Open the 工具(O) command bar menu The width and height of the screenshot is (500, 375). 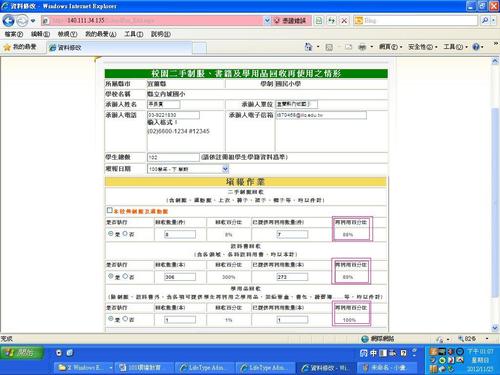[x=455, y=47]
